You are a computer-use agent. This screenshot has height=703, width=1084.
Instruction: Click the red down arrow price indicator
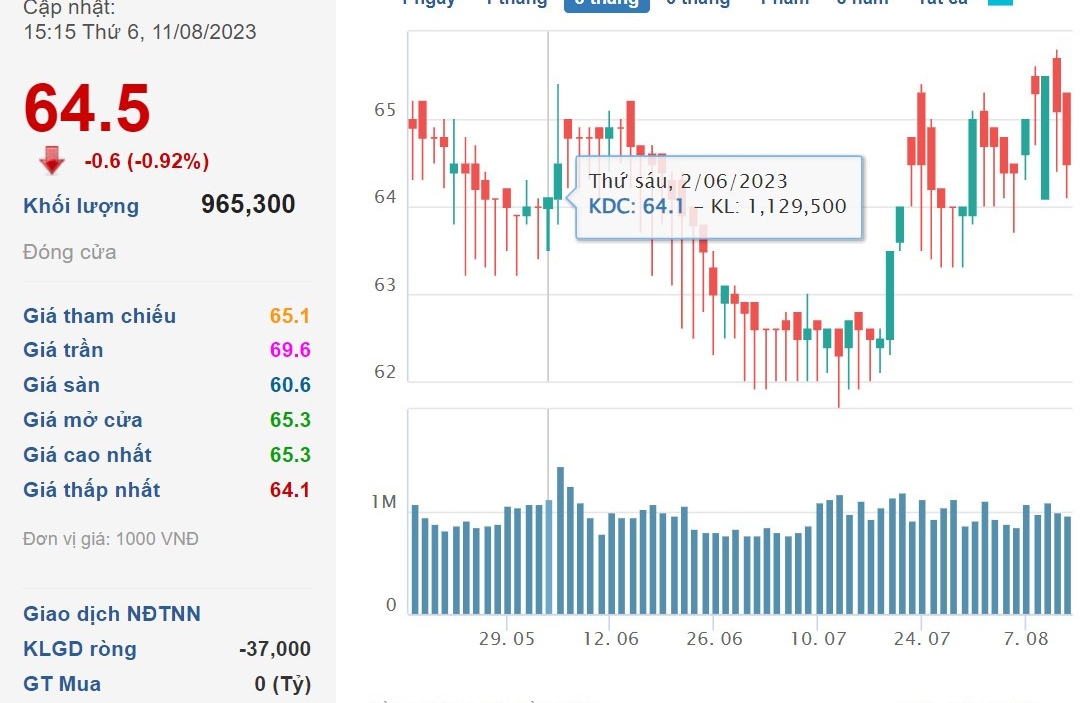52,160
